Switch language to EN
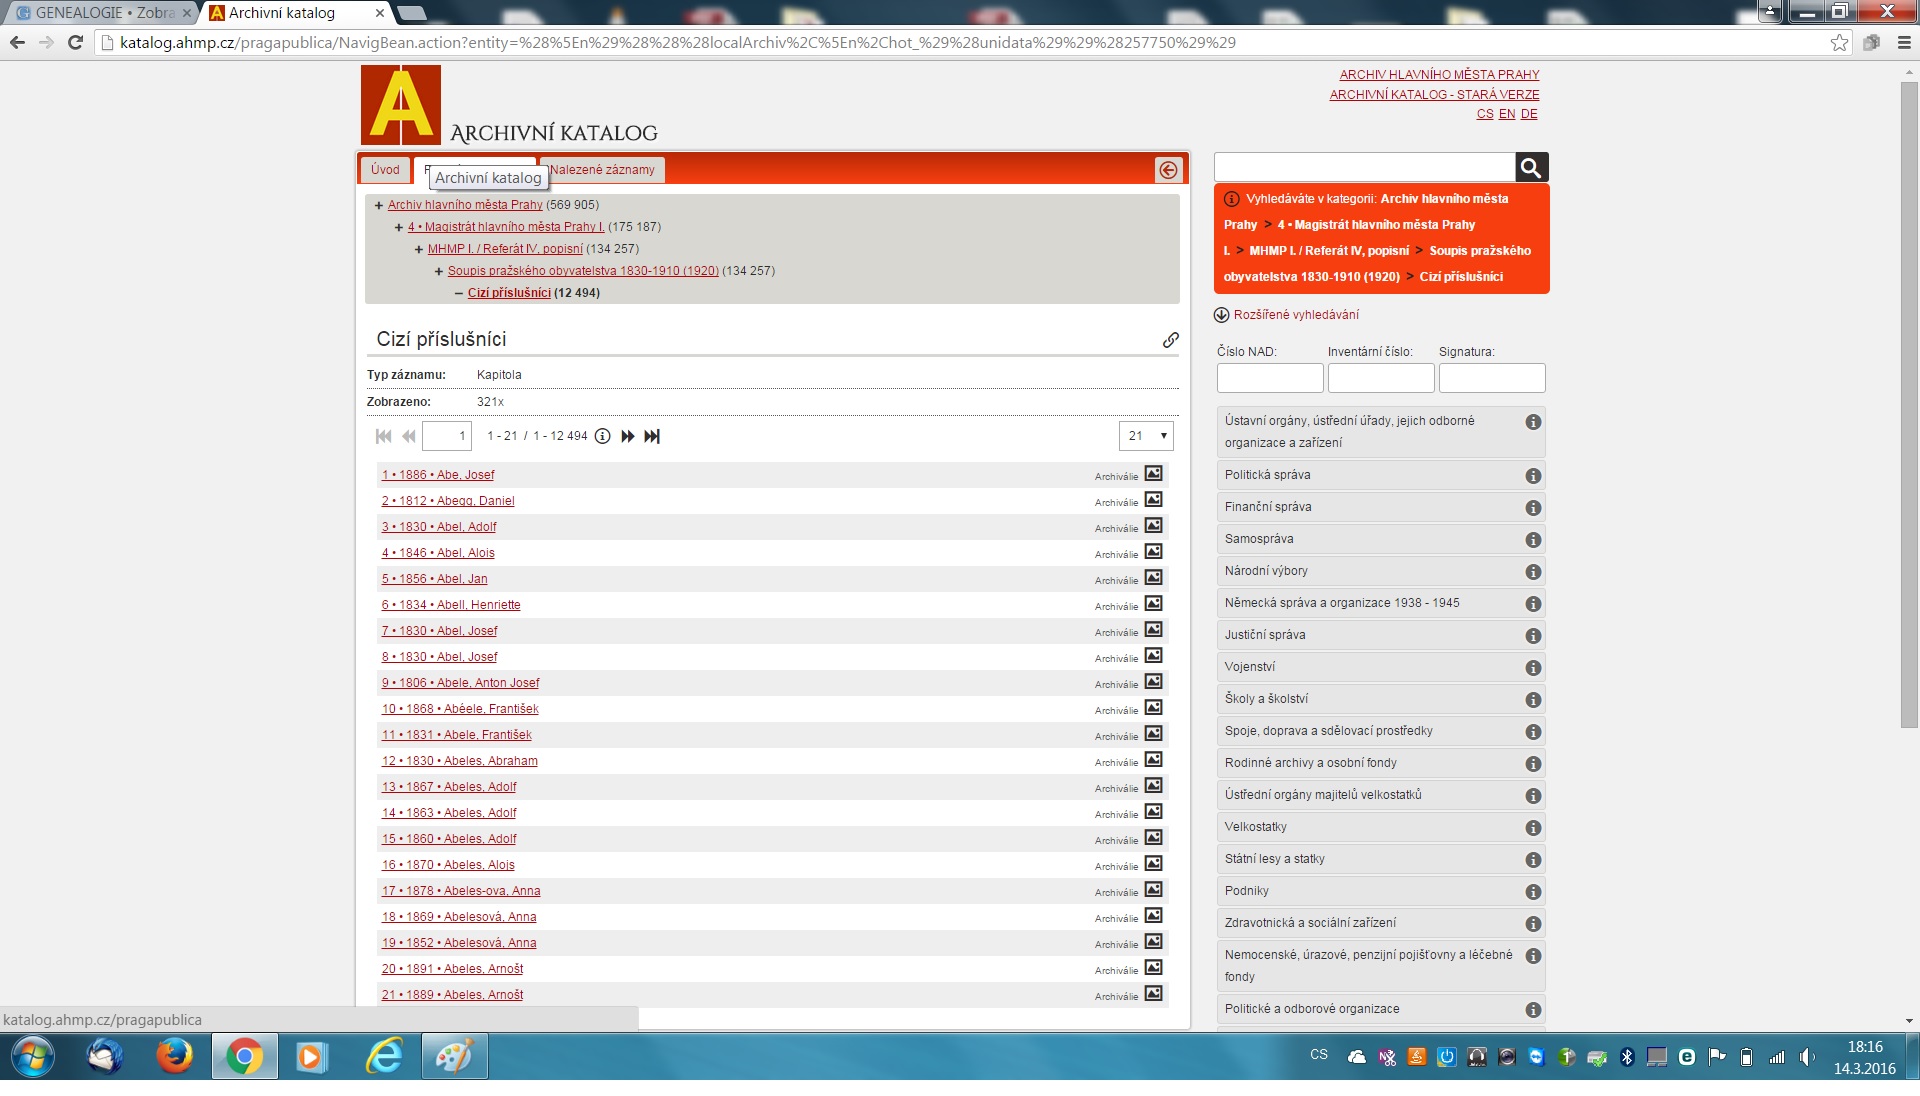Screen dimensions: 1920x1096 (x=1506, y=114)
